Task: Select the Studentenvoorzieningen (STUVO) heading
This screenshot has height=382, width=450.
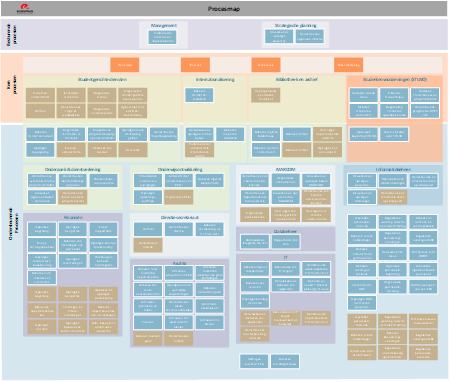Action: [395, 79]
